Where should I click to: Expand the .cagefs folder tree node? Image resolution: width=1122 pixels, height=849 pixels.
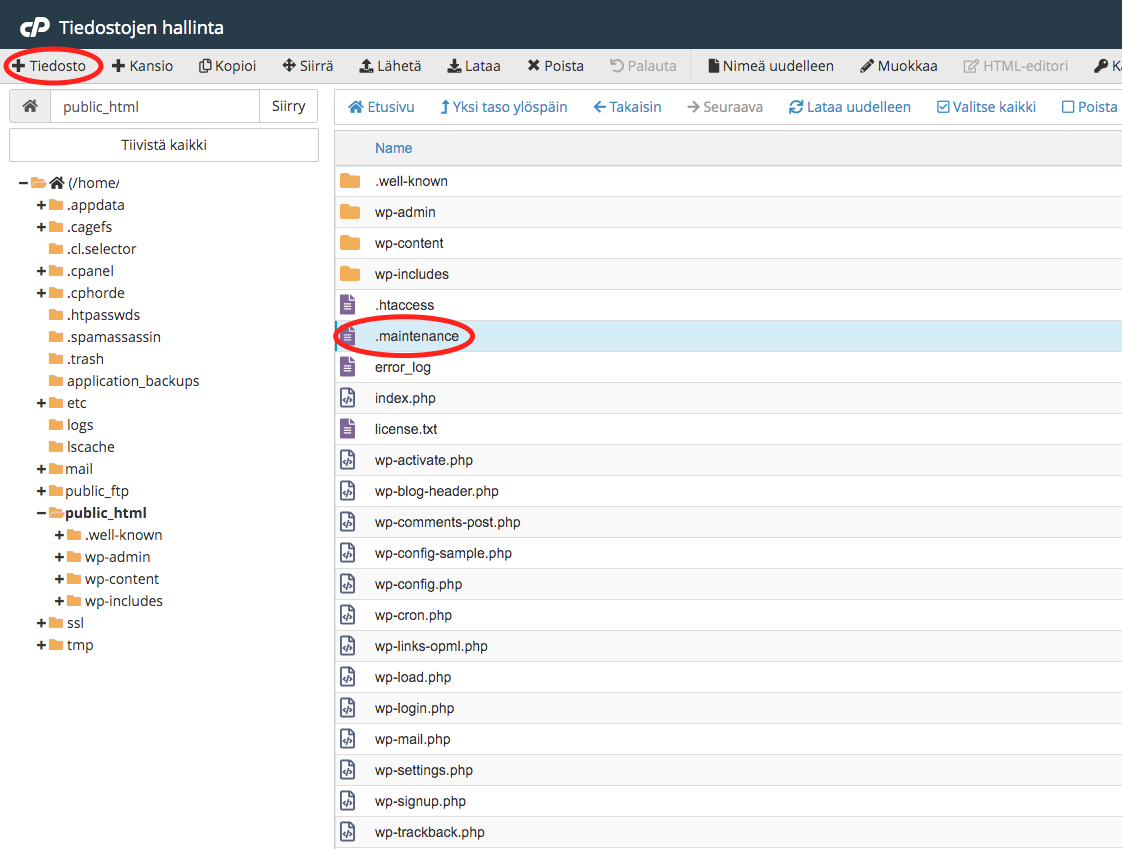coord(42,228)
